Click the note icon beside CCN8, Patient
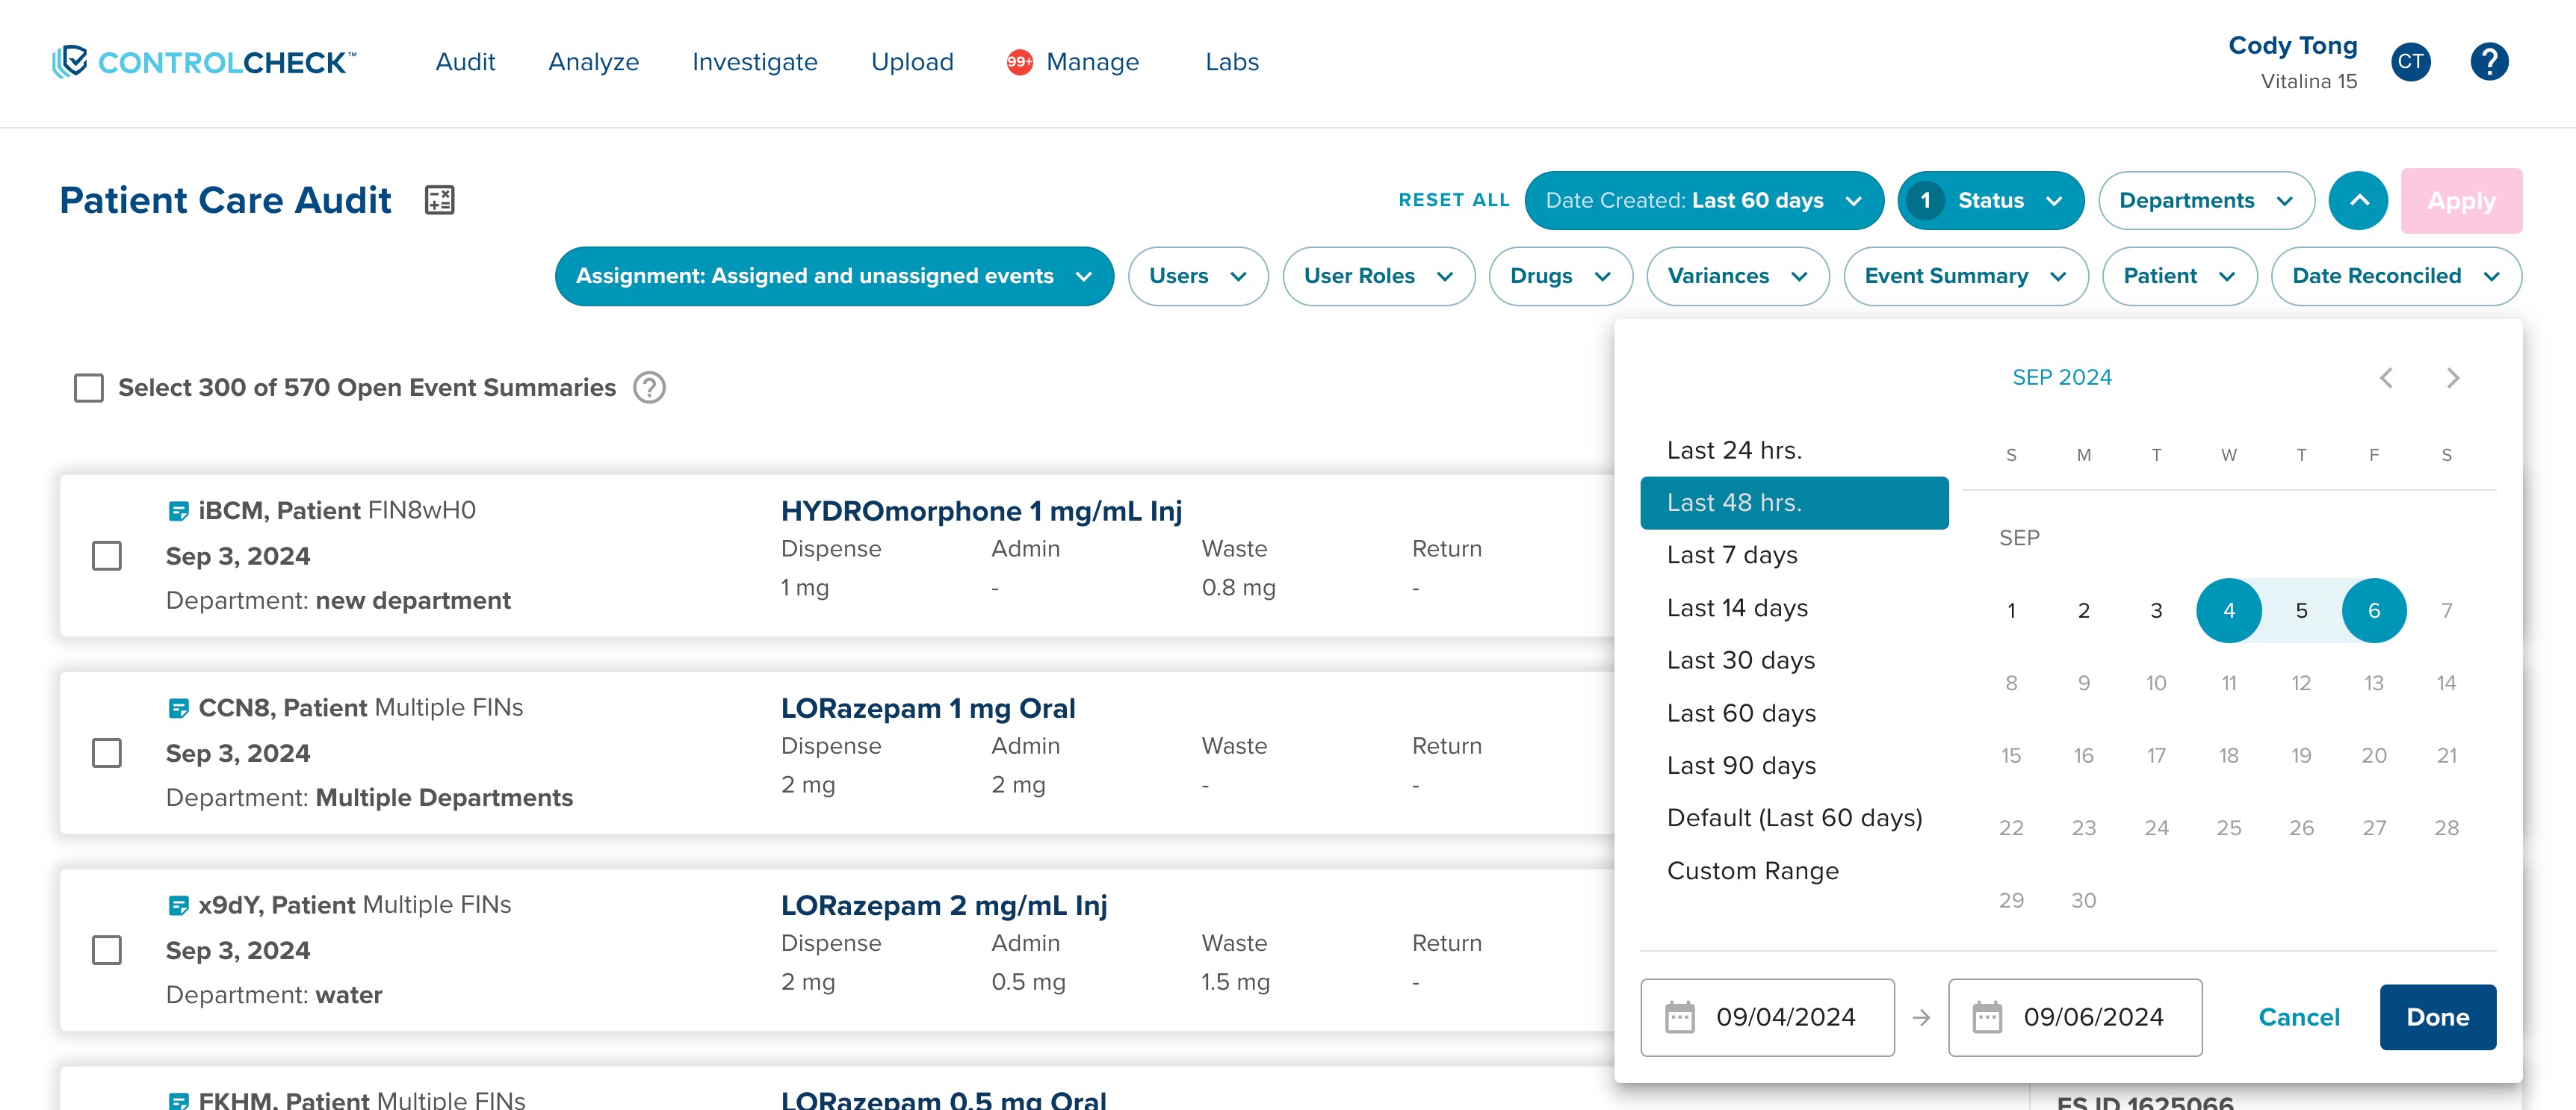2576x1110 pixels. pyautogui.click(x=178, y=708)
